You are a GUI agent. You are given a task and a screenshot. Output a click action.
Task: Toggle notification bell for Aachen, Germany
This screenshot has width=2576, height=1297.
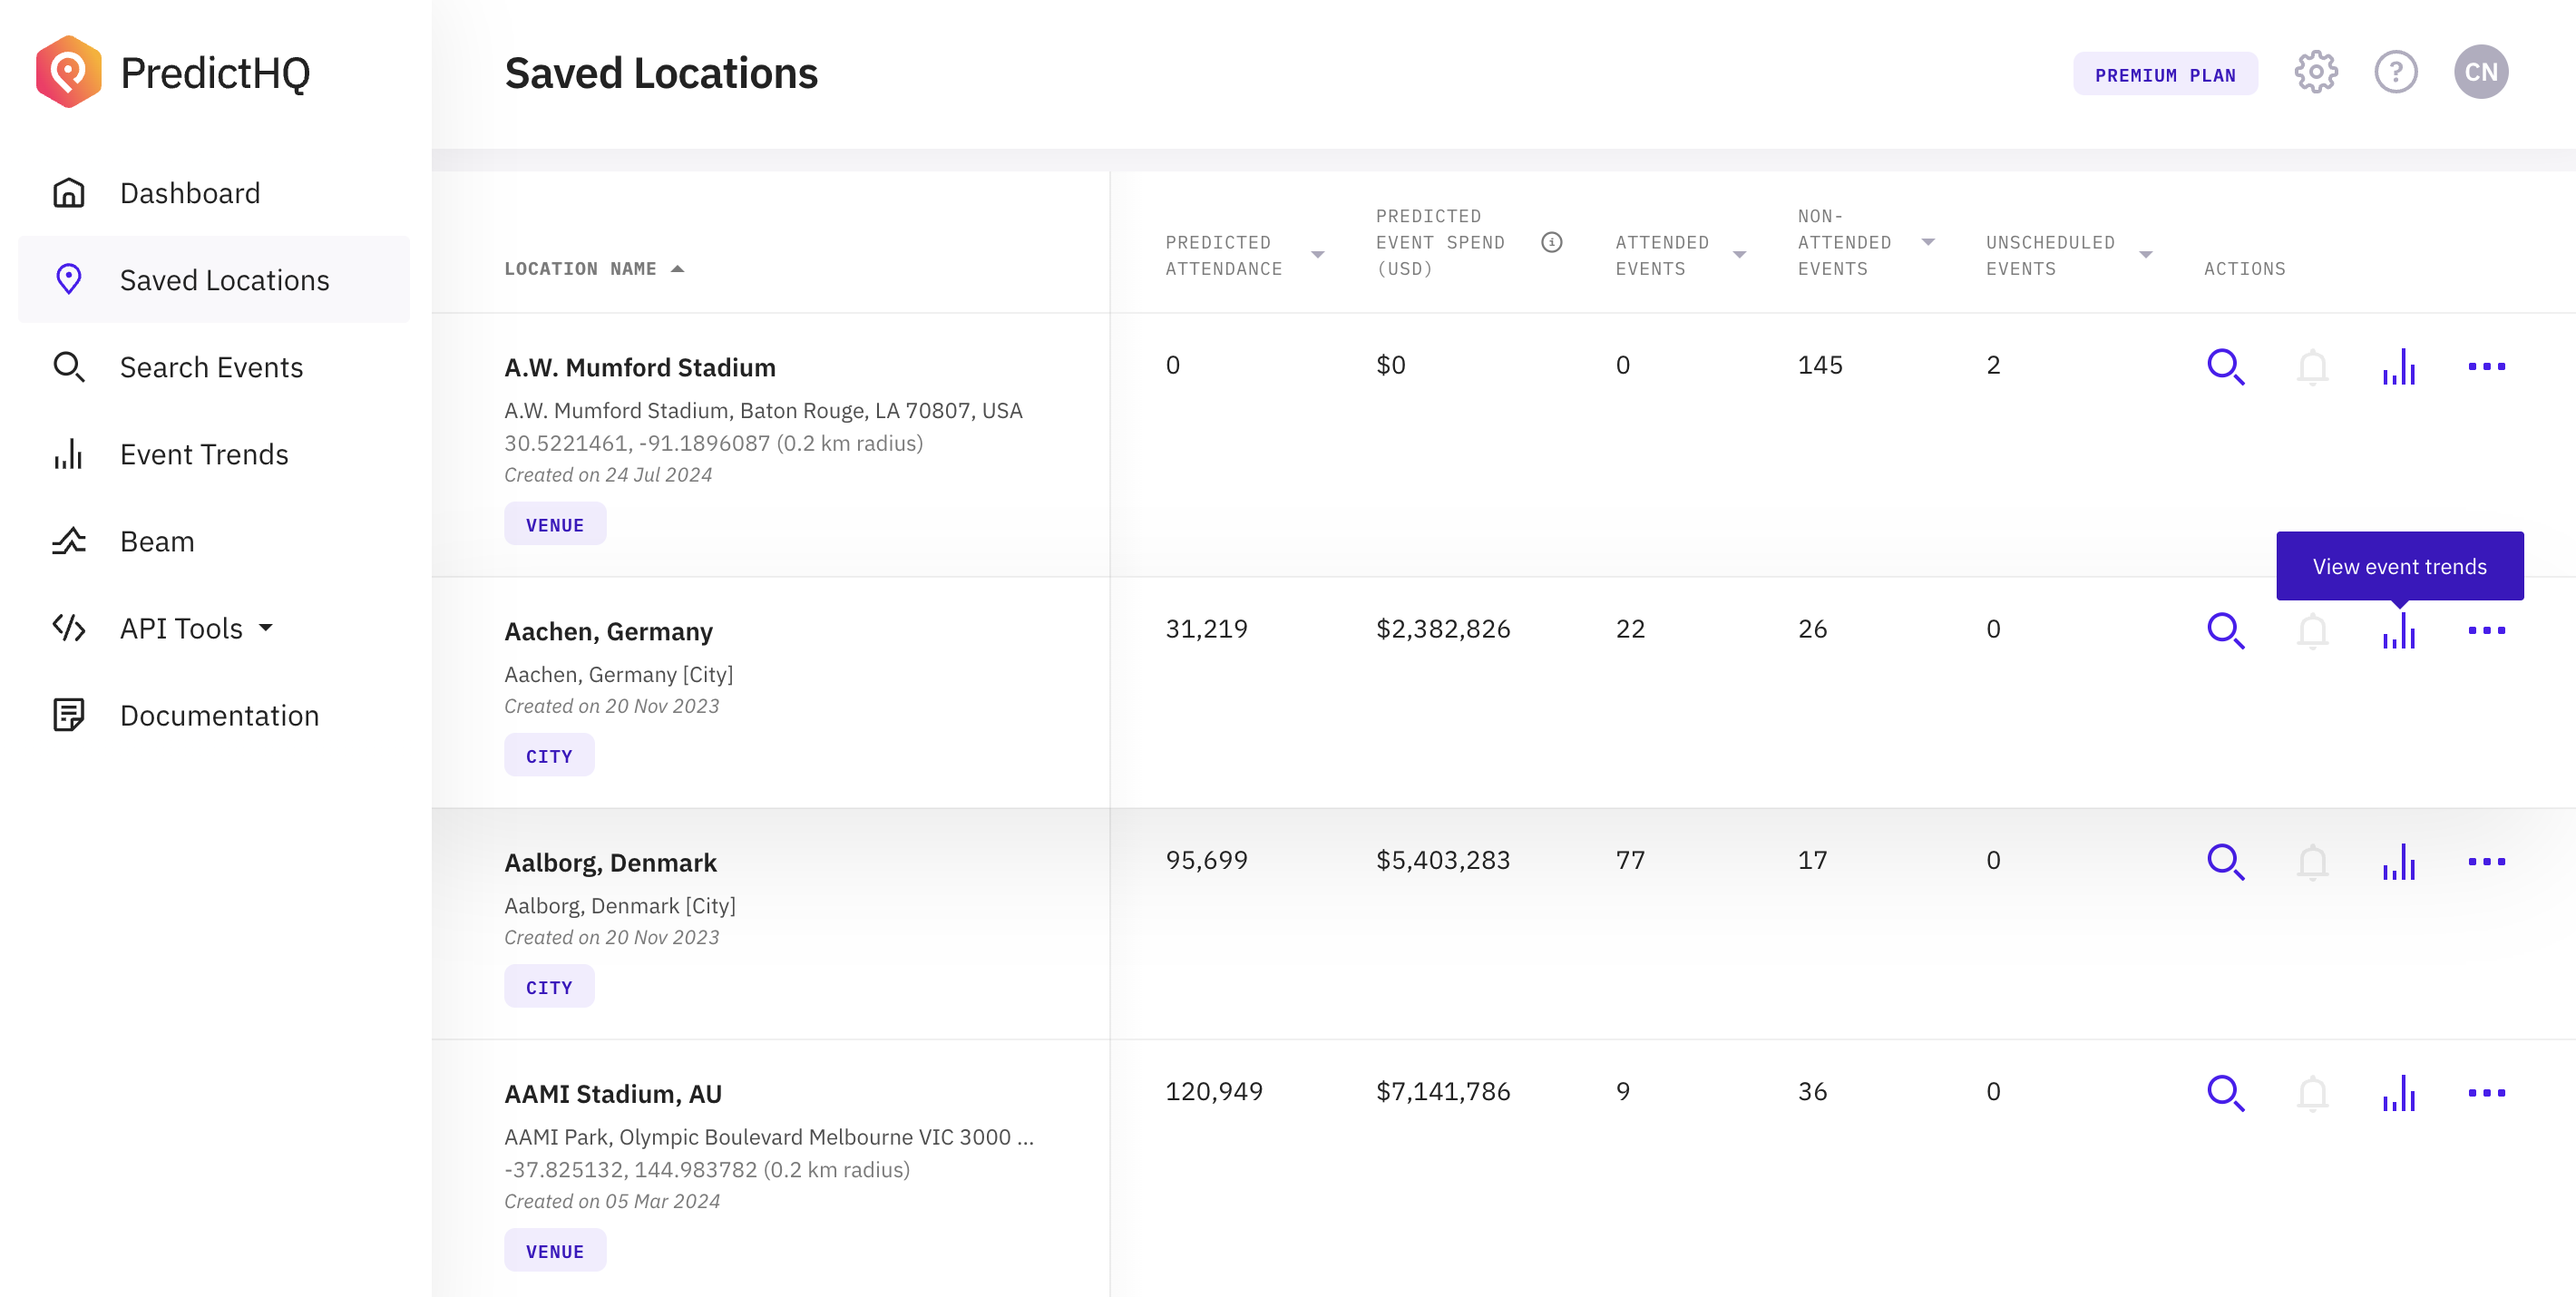tap(2312, 630)
